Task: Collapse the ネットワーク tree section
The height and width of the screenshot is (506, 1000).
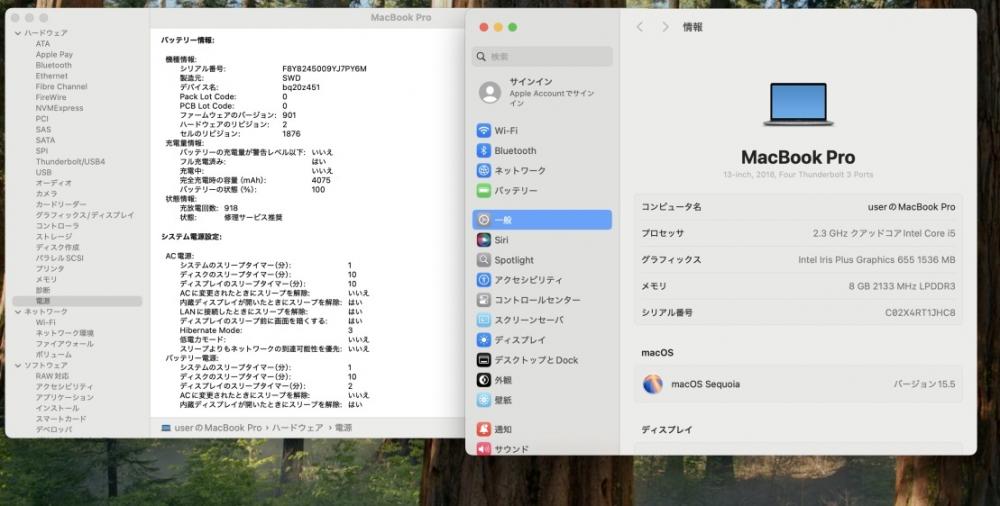Action: click(x=18, y=312)
